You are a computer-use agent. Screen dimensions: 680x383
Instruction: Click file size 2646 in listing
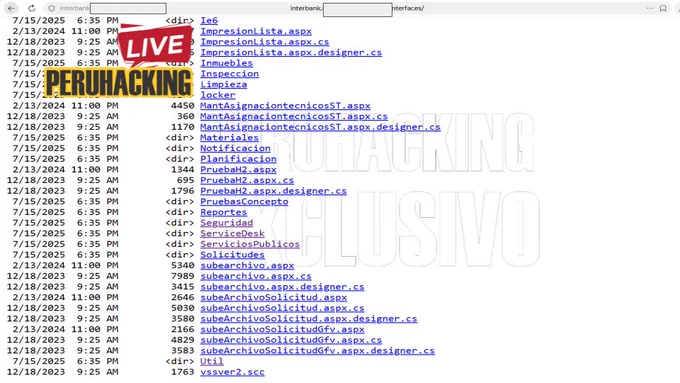coord(183,297)
